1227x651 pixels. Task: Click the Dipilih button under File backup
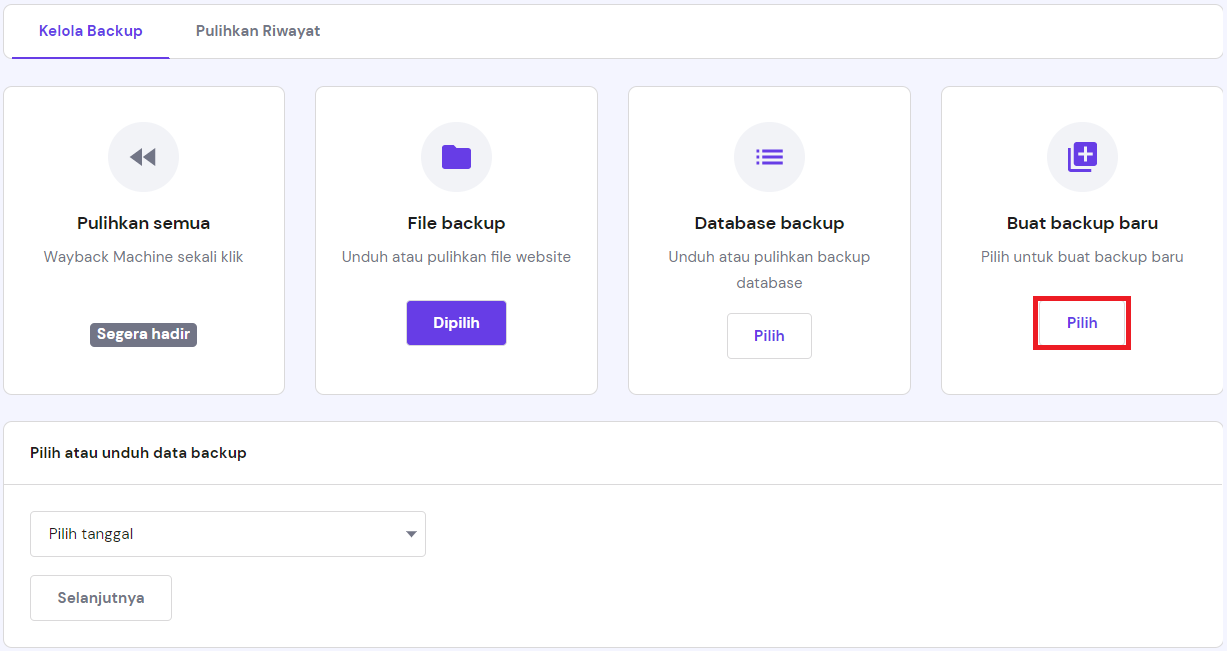tap(456, 322)
